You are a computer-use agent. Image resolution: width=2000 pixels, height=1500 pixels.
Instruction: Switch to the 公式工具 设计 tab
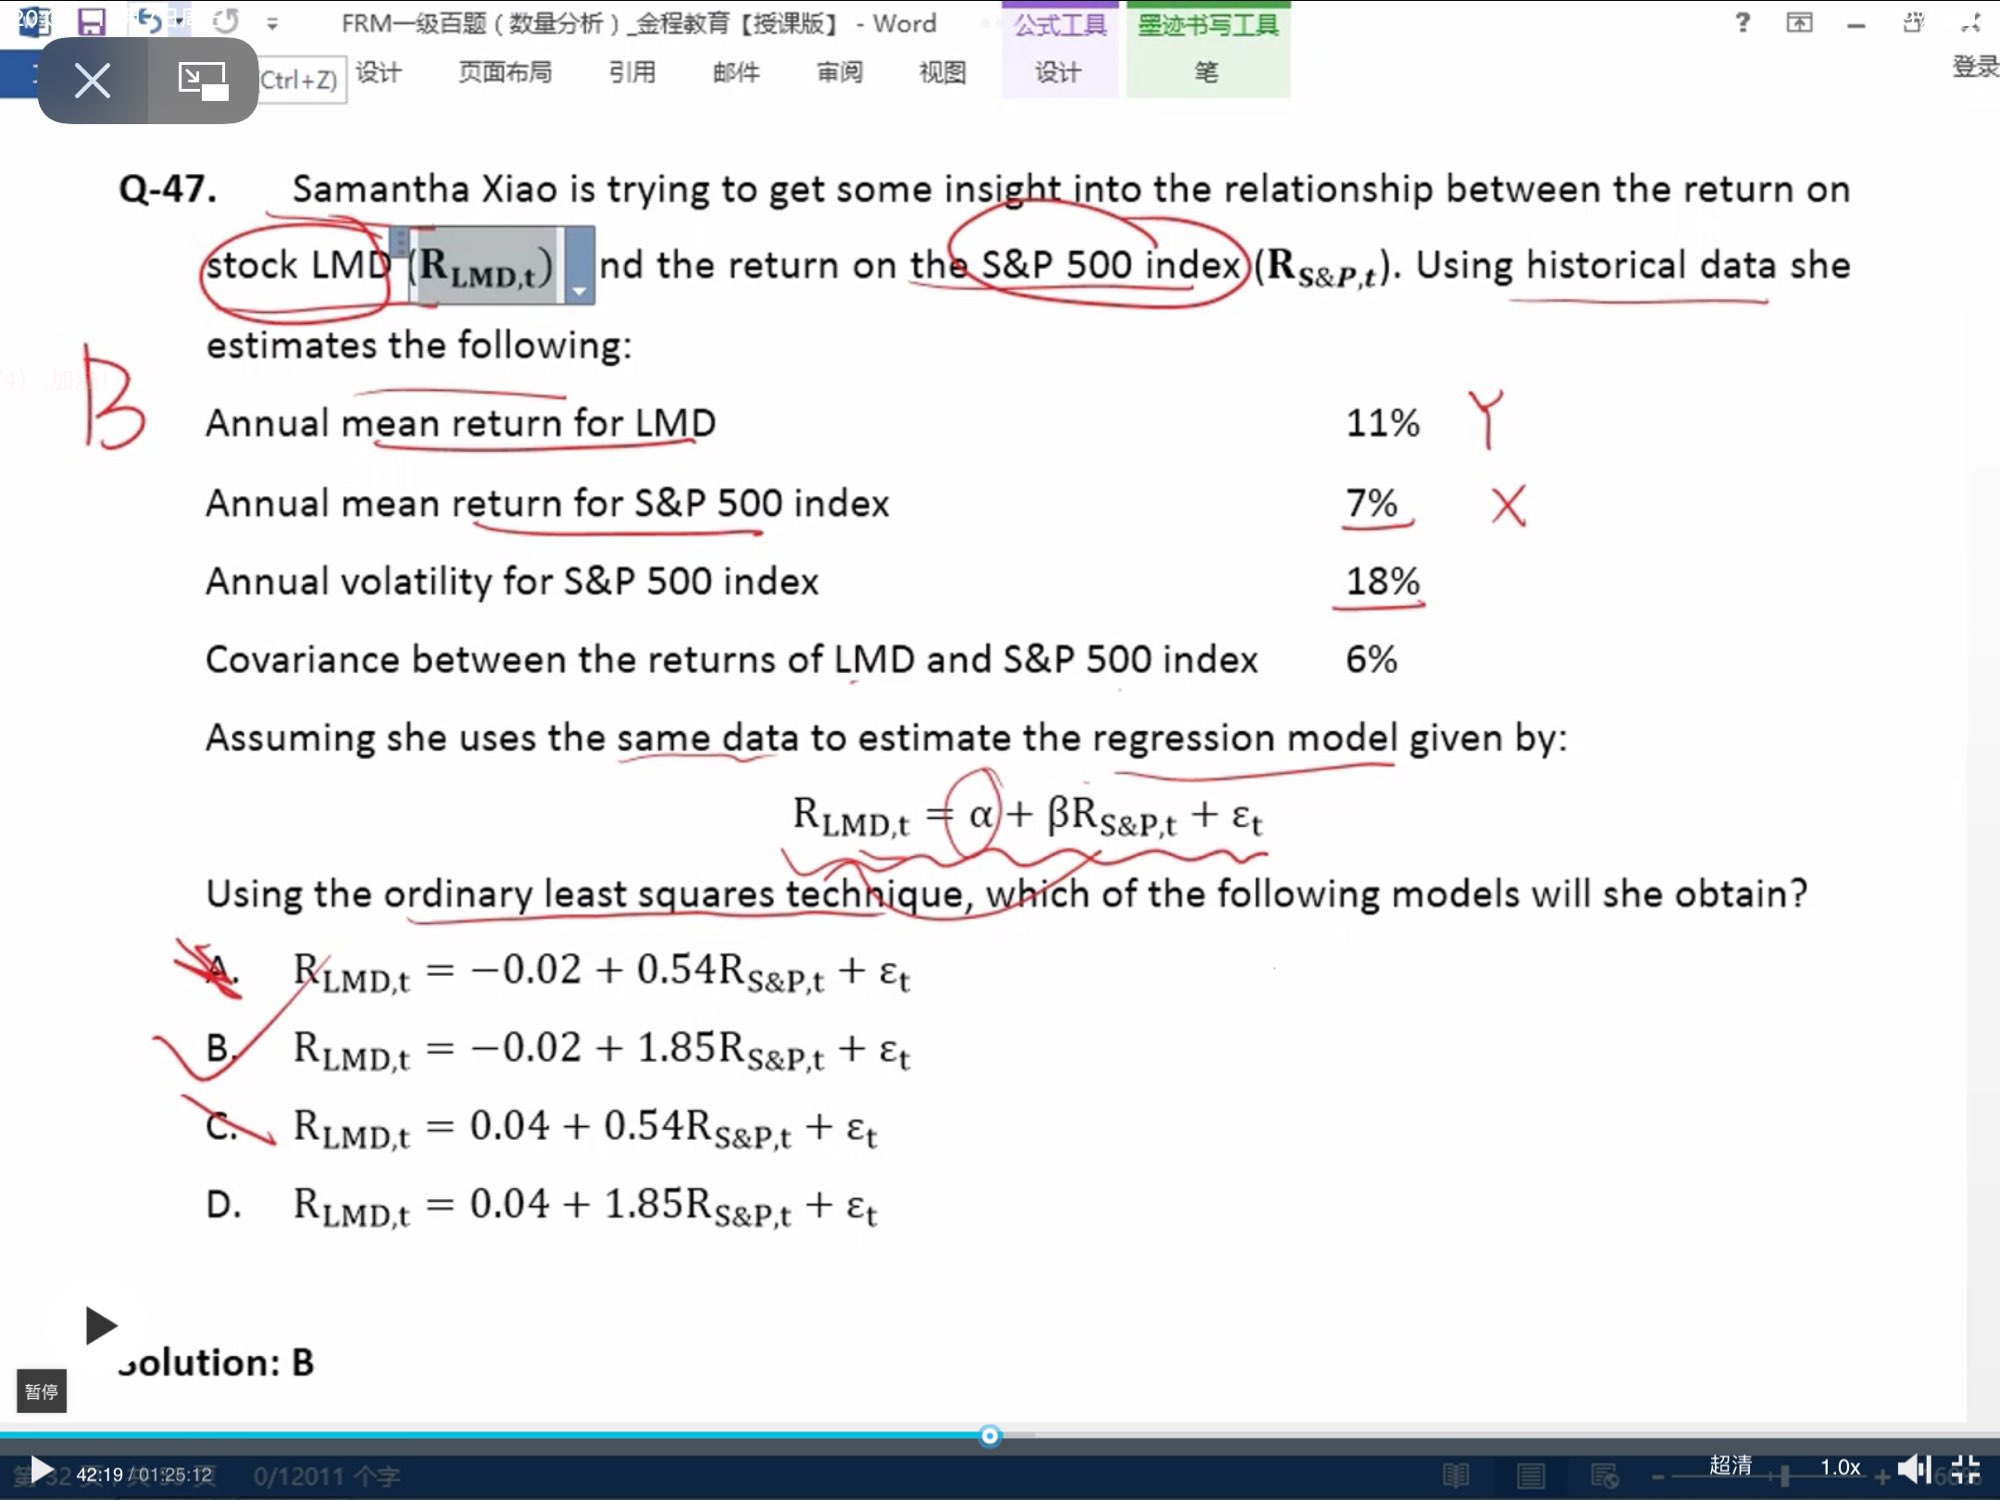point(1058,72)
